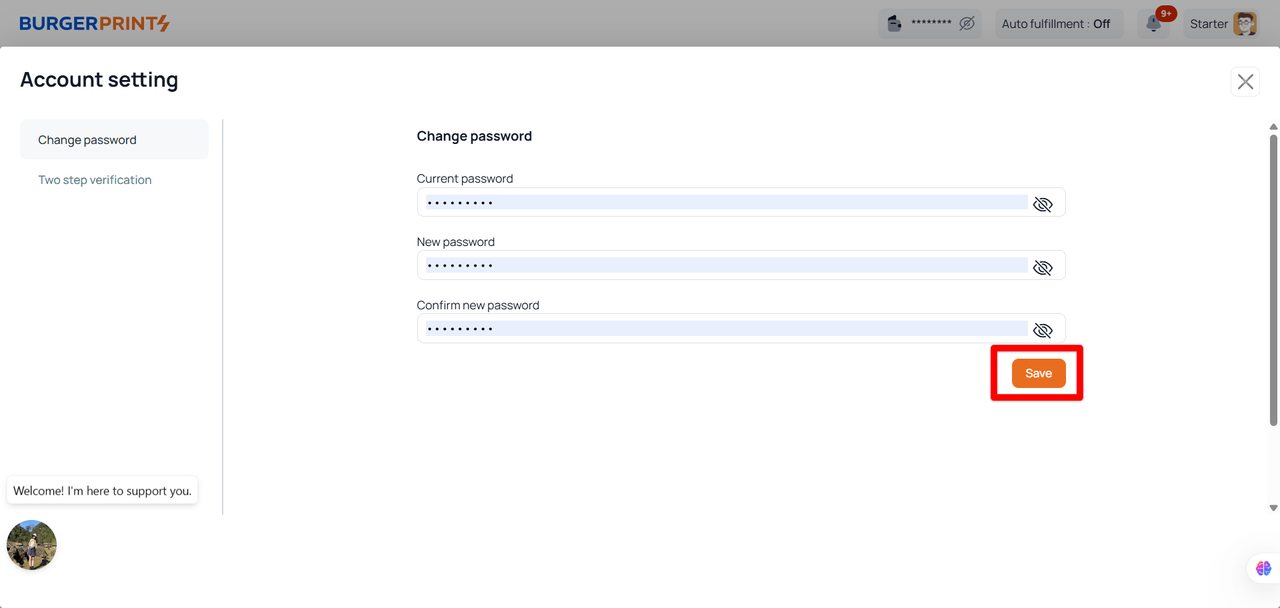Click the welcome support message bubble

point(102,491)
